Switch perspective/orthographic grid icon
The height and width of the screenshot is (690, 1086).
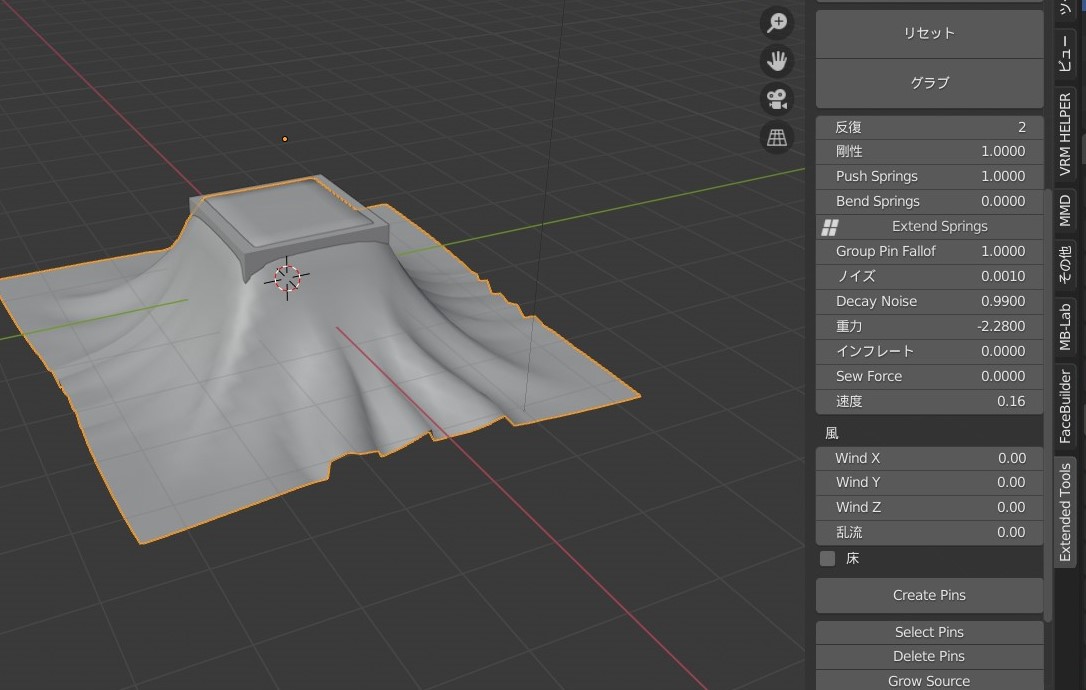(777, 137)
